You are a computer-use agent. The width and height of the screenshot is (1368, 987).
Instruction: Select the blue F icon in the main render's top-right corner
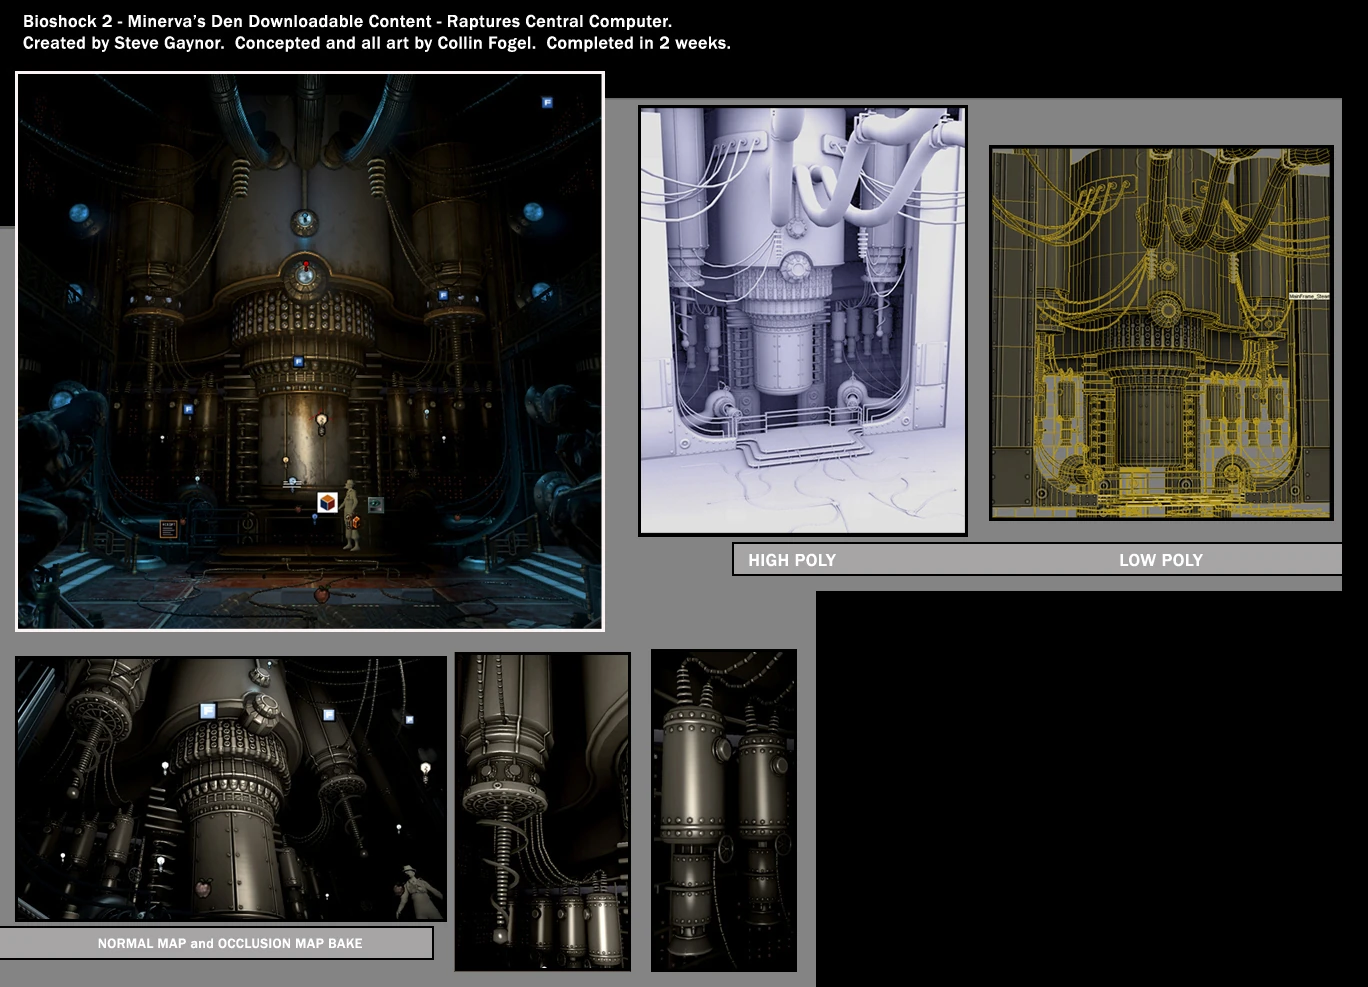(x=547, y=102)
